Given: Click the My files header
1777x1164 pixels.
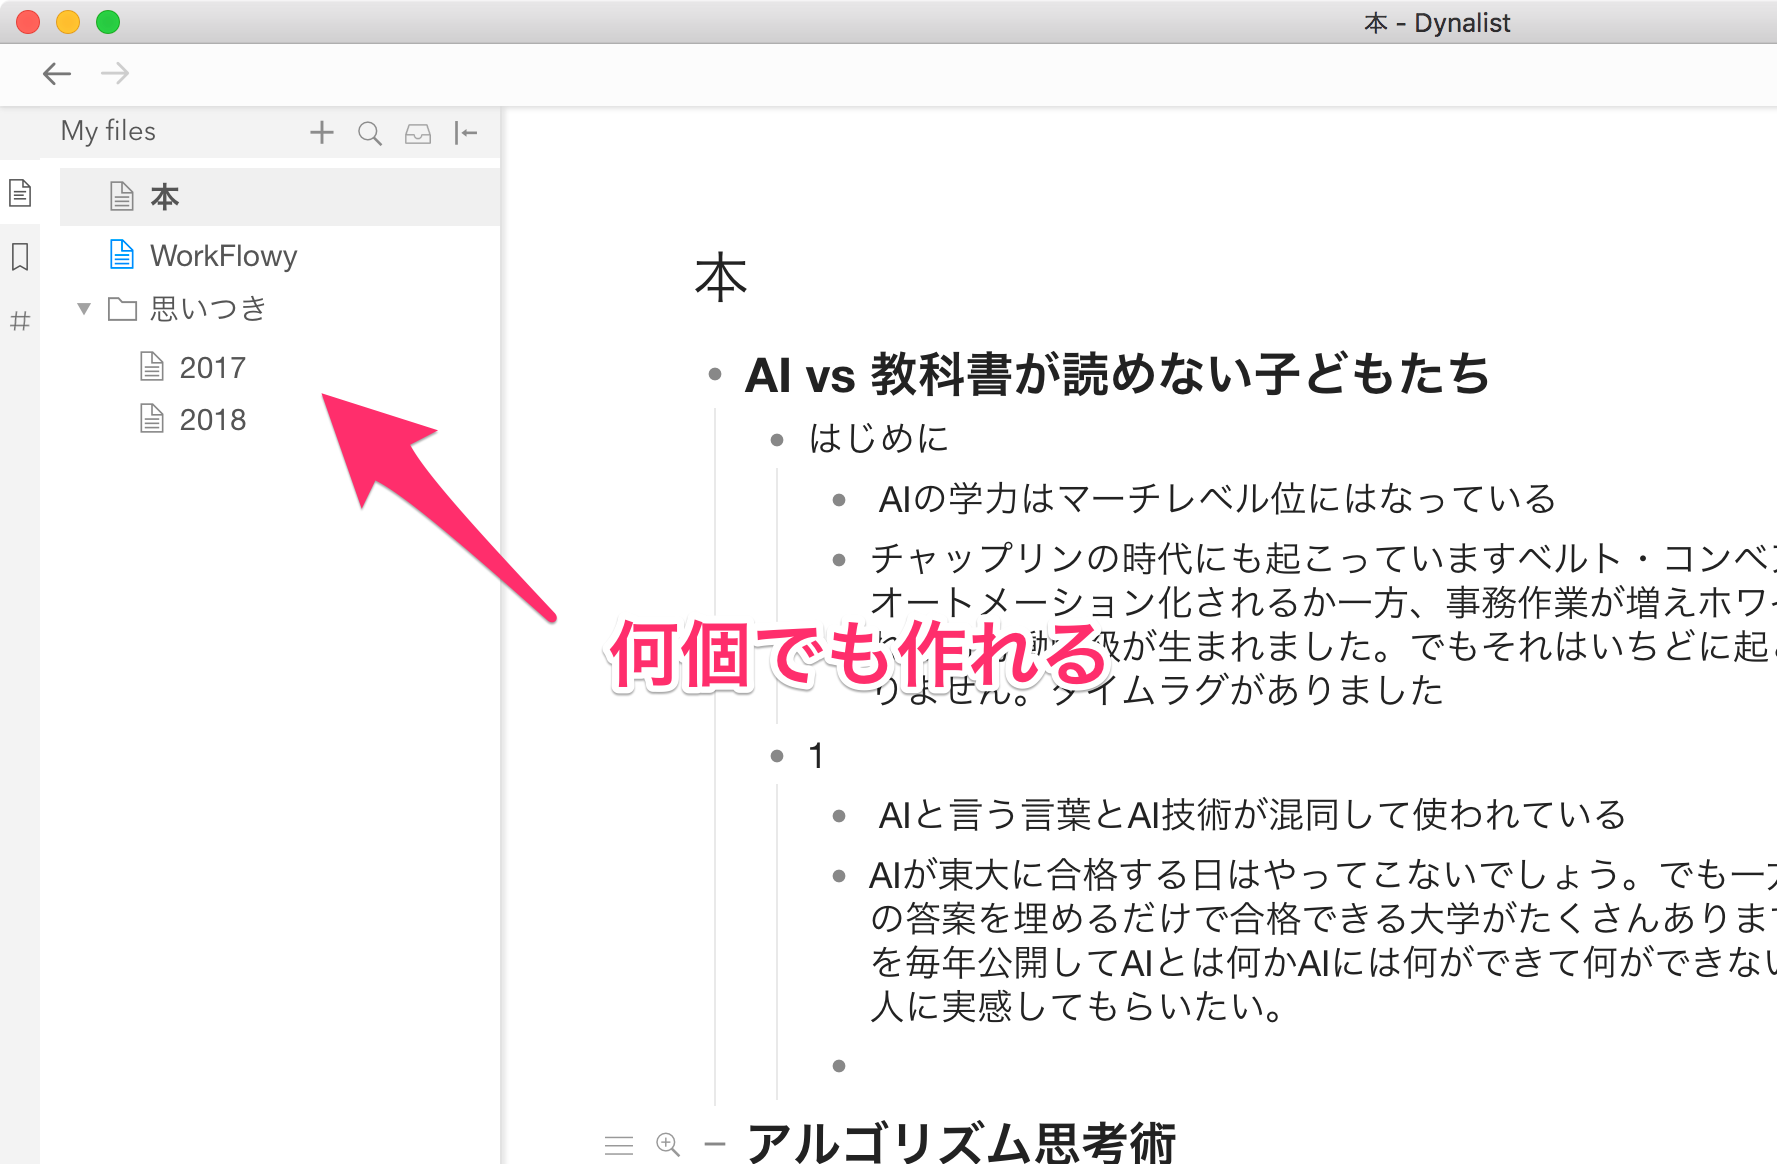Looking at the screenshot, I should pyautogui.click(x=108, y=131).
